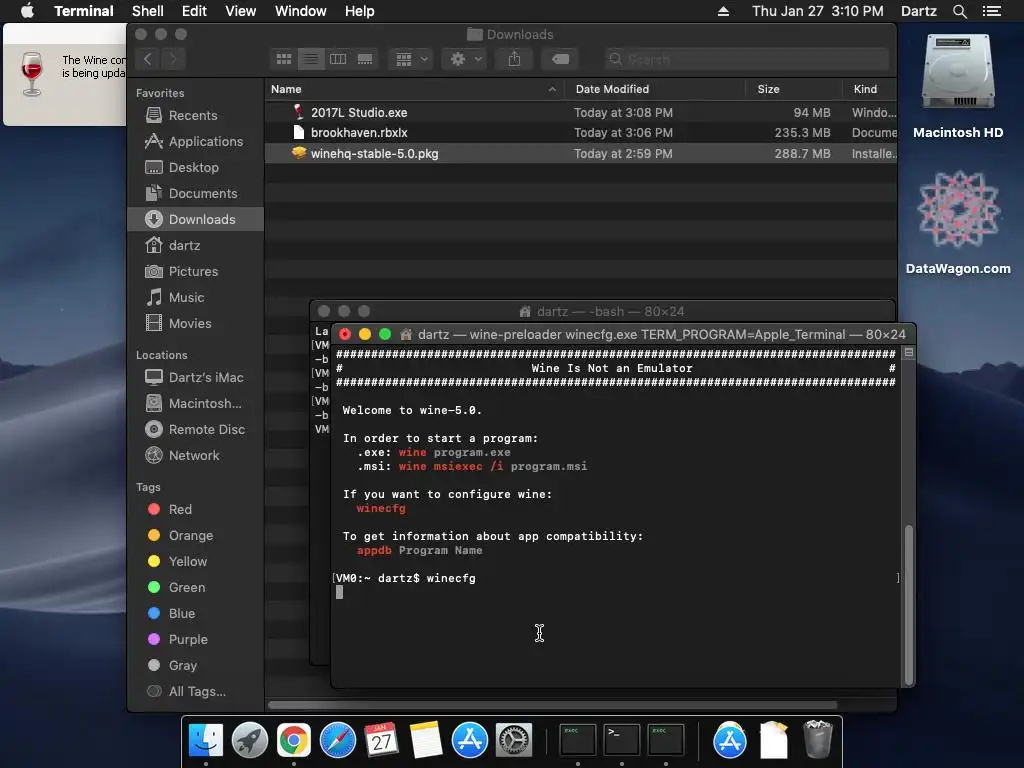Sort by Kind column header
Screen dimensions: 1024x768
869,89
